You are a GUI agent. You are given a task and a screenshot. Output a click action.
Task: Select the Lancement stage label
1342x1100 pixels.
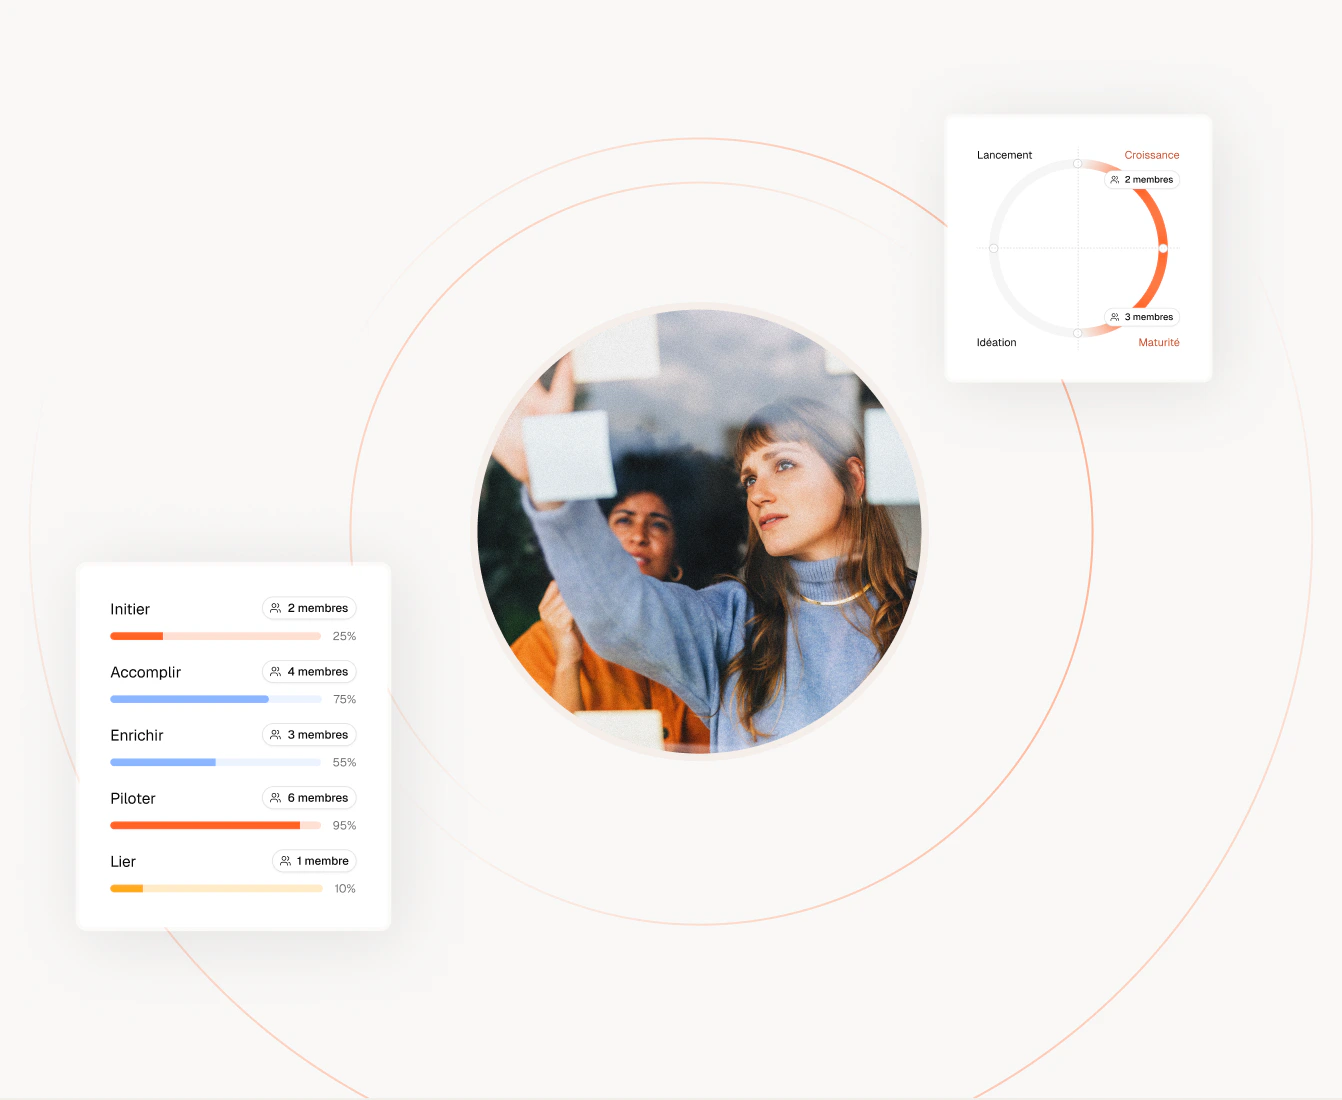(x=1004, y=155)
